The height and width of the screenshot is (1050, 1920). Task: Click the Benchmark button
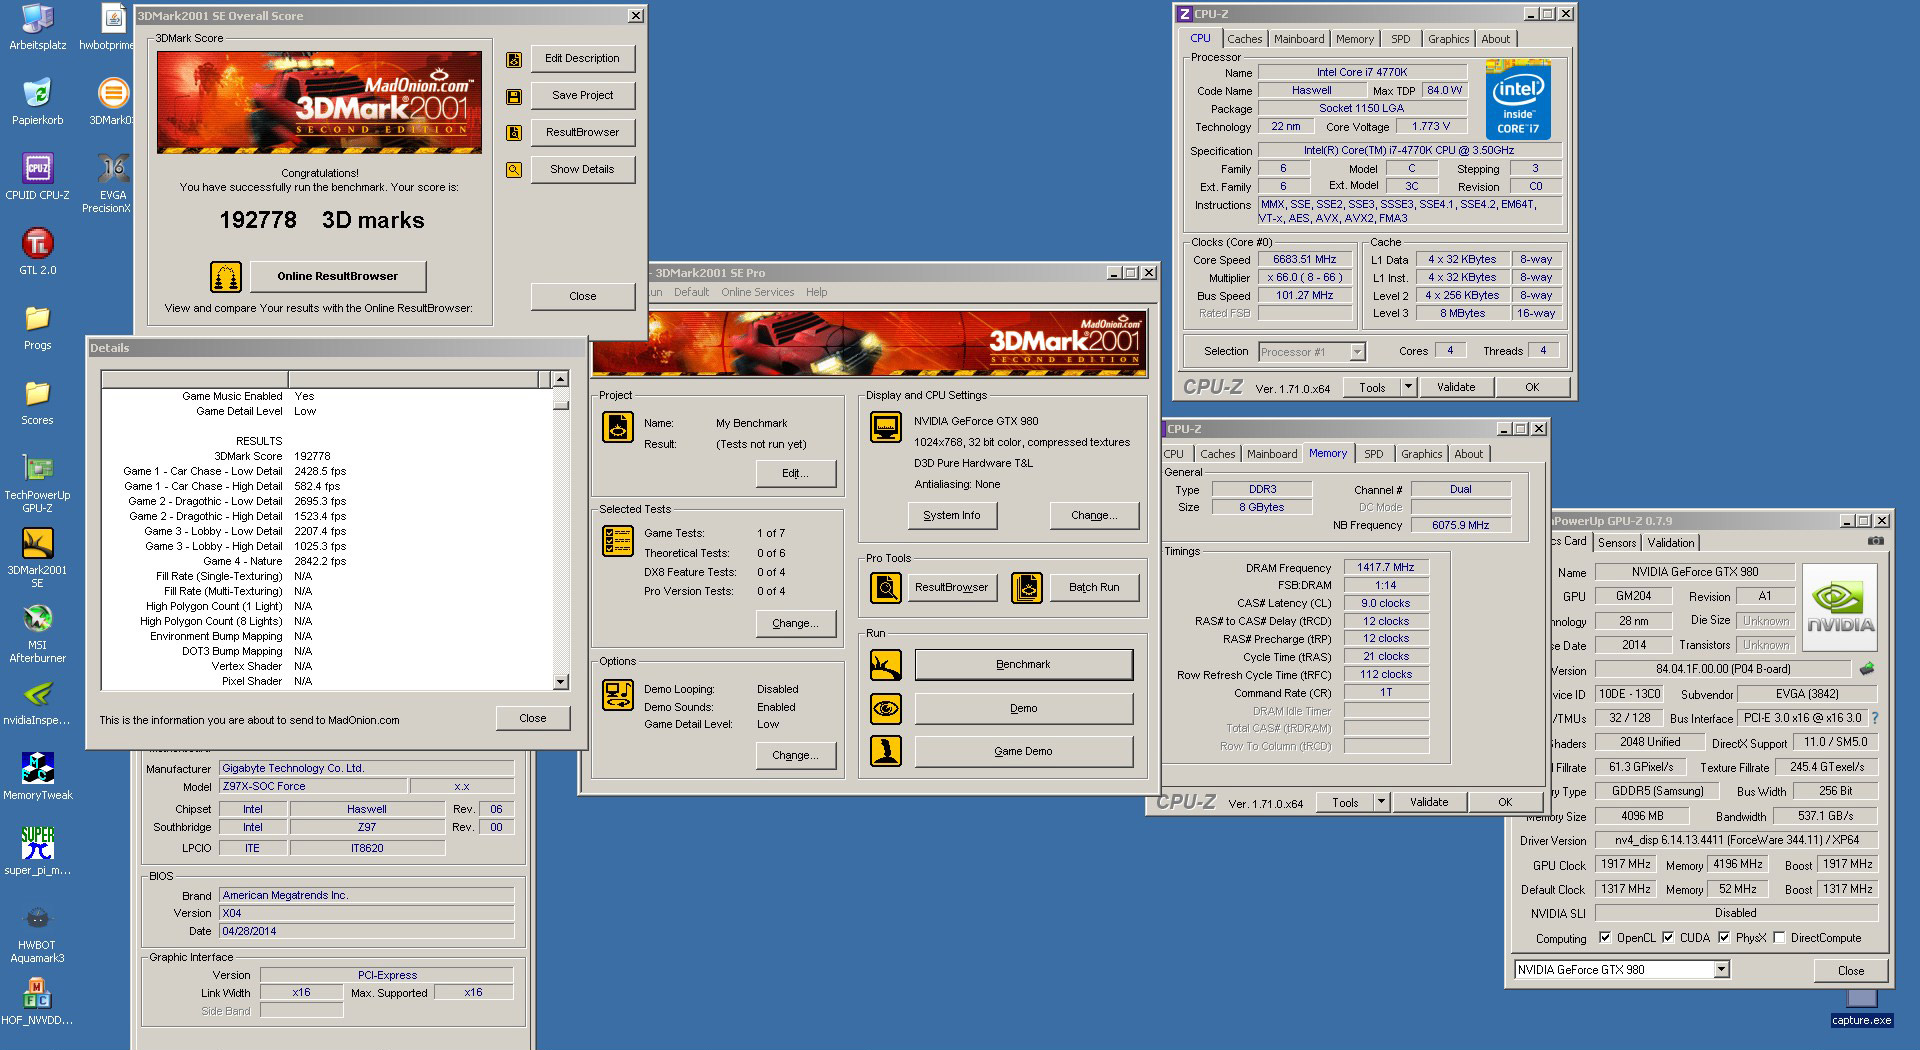click(1024, 665)
